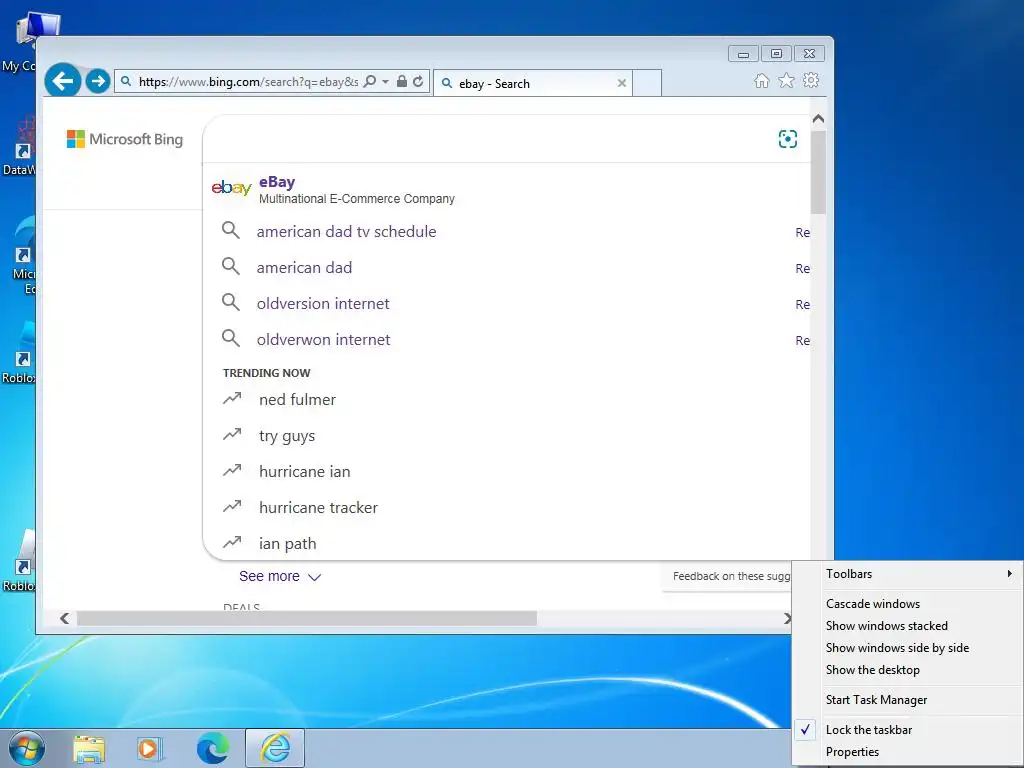1024x768 pixels.
Task: Click magnifier icon beside oldversion internet
Action: (x=231, y=302)
